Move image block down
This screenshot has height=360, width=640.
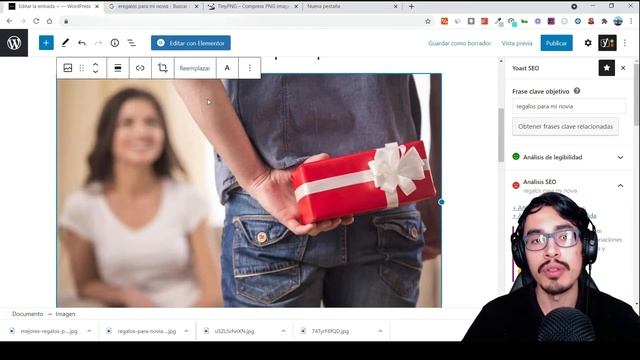[x=96, y=71]
